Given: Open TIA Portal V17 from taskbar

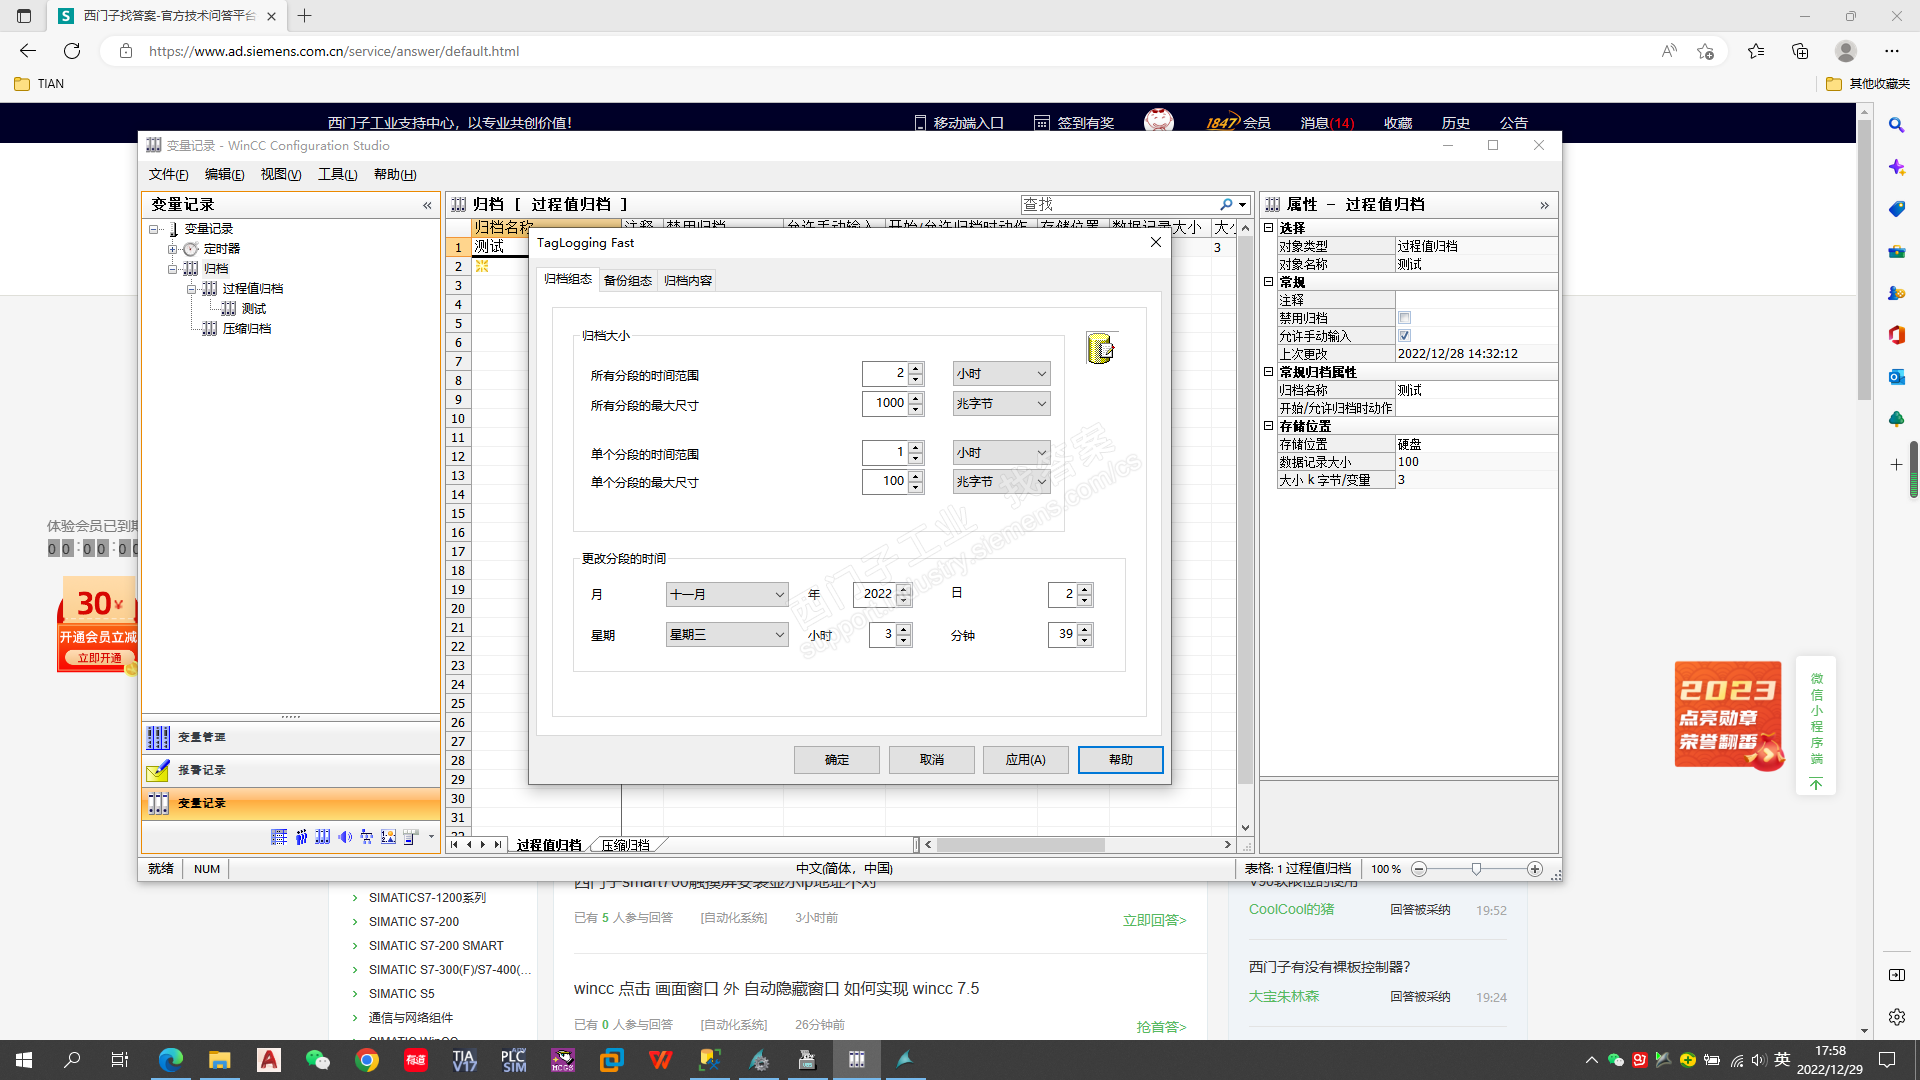Looking at the screenshot, I should (464, 1060).
